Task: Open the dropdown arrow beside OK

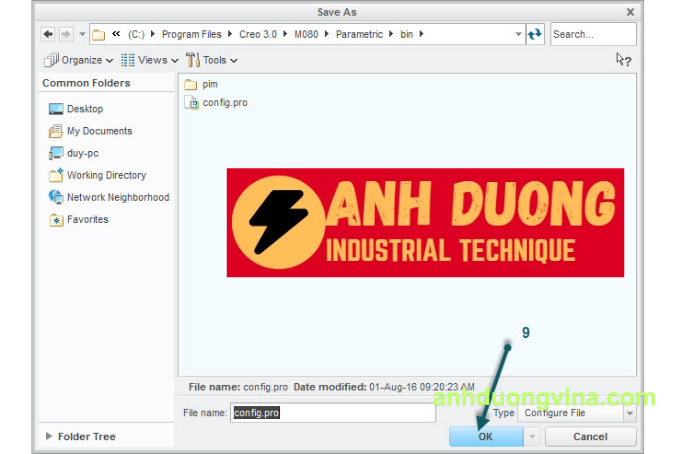Action: click(532, 437)
